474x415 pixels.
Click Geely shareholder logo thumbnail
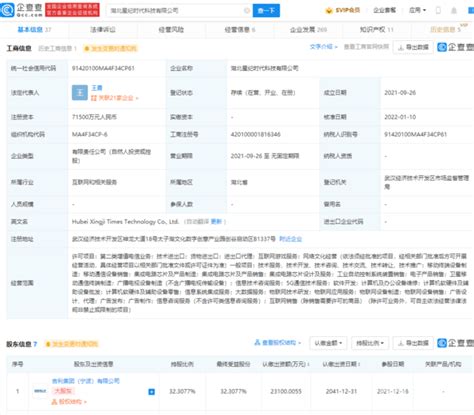(40, 391)
